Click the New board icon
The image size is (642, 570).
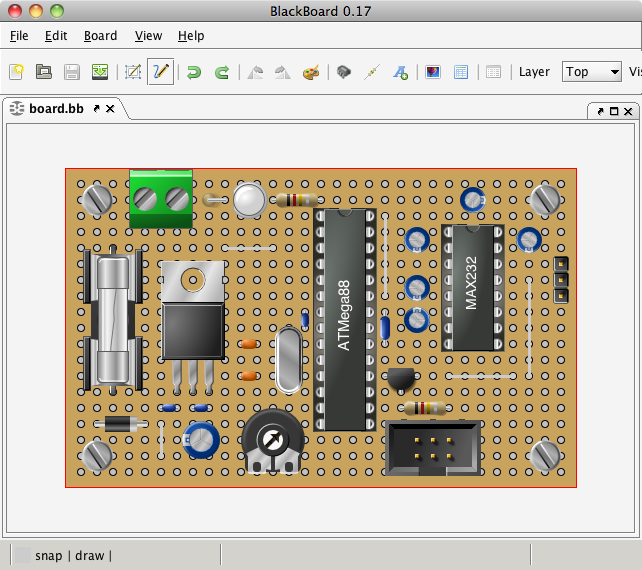[x=16, y=72]
